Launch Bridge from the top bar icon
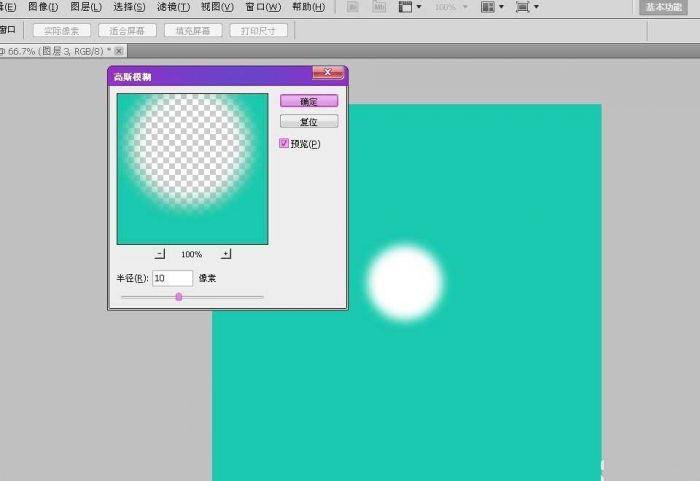The height and width of the screenshot is (481, 700). tap(353, 7)
